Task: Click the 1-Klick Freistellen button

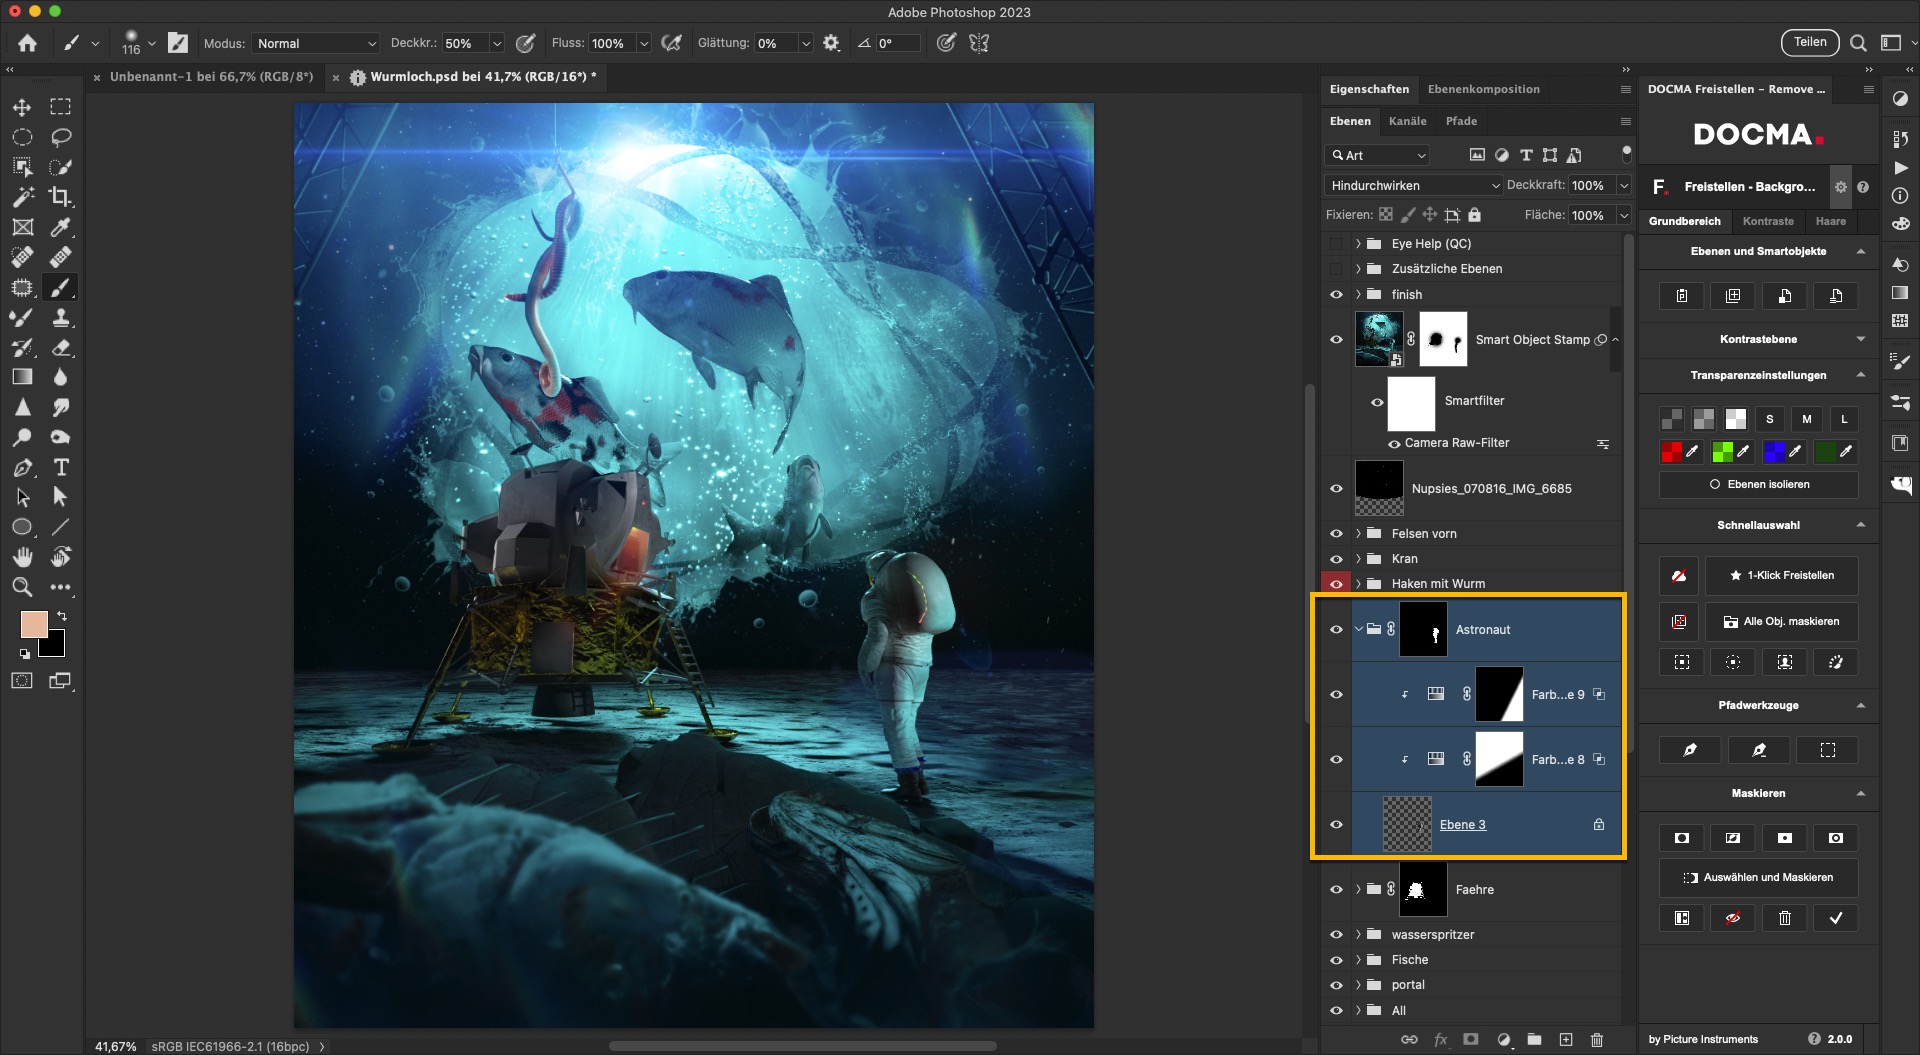Action: pyautogui.click(x=1781, y=576)
